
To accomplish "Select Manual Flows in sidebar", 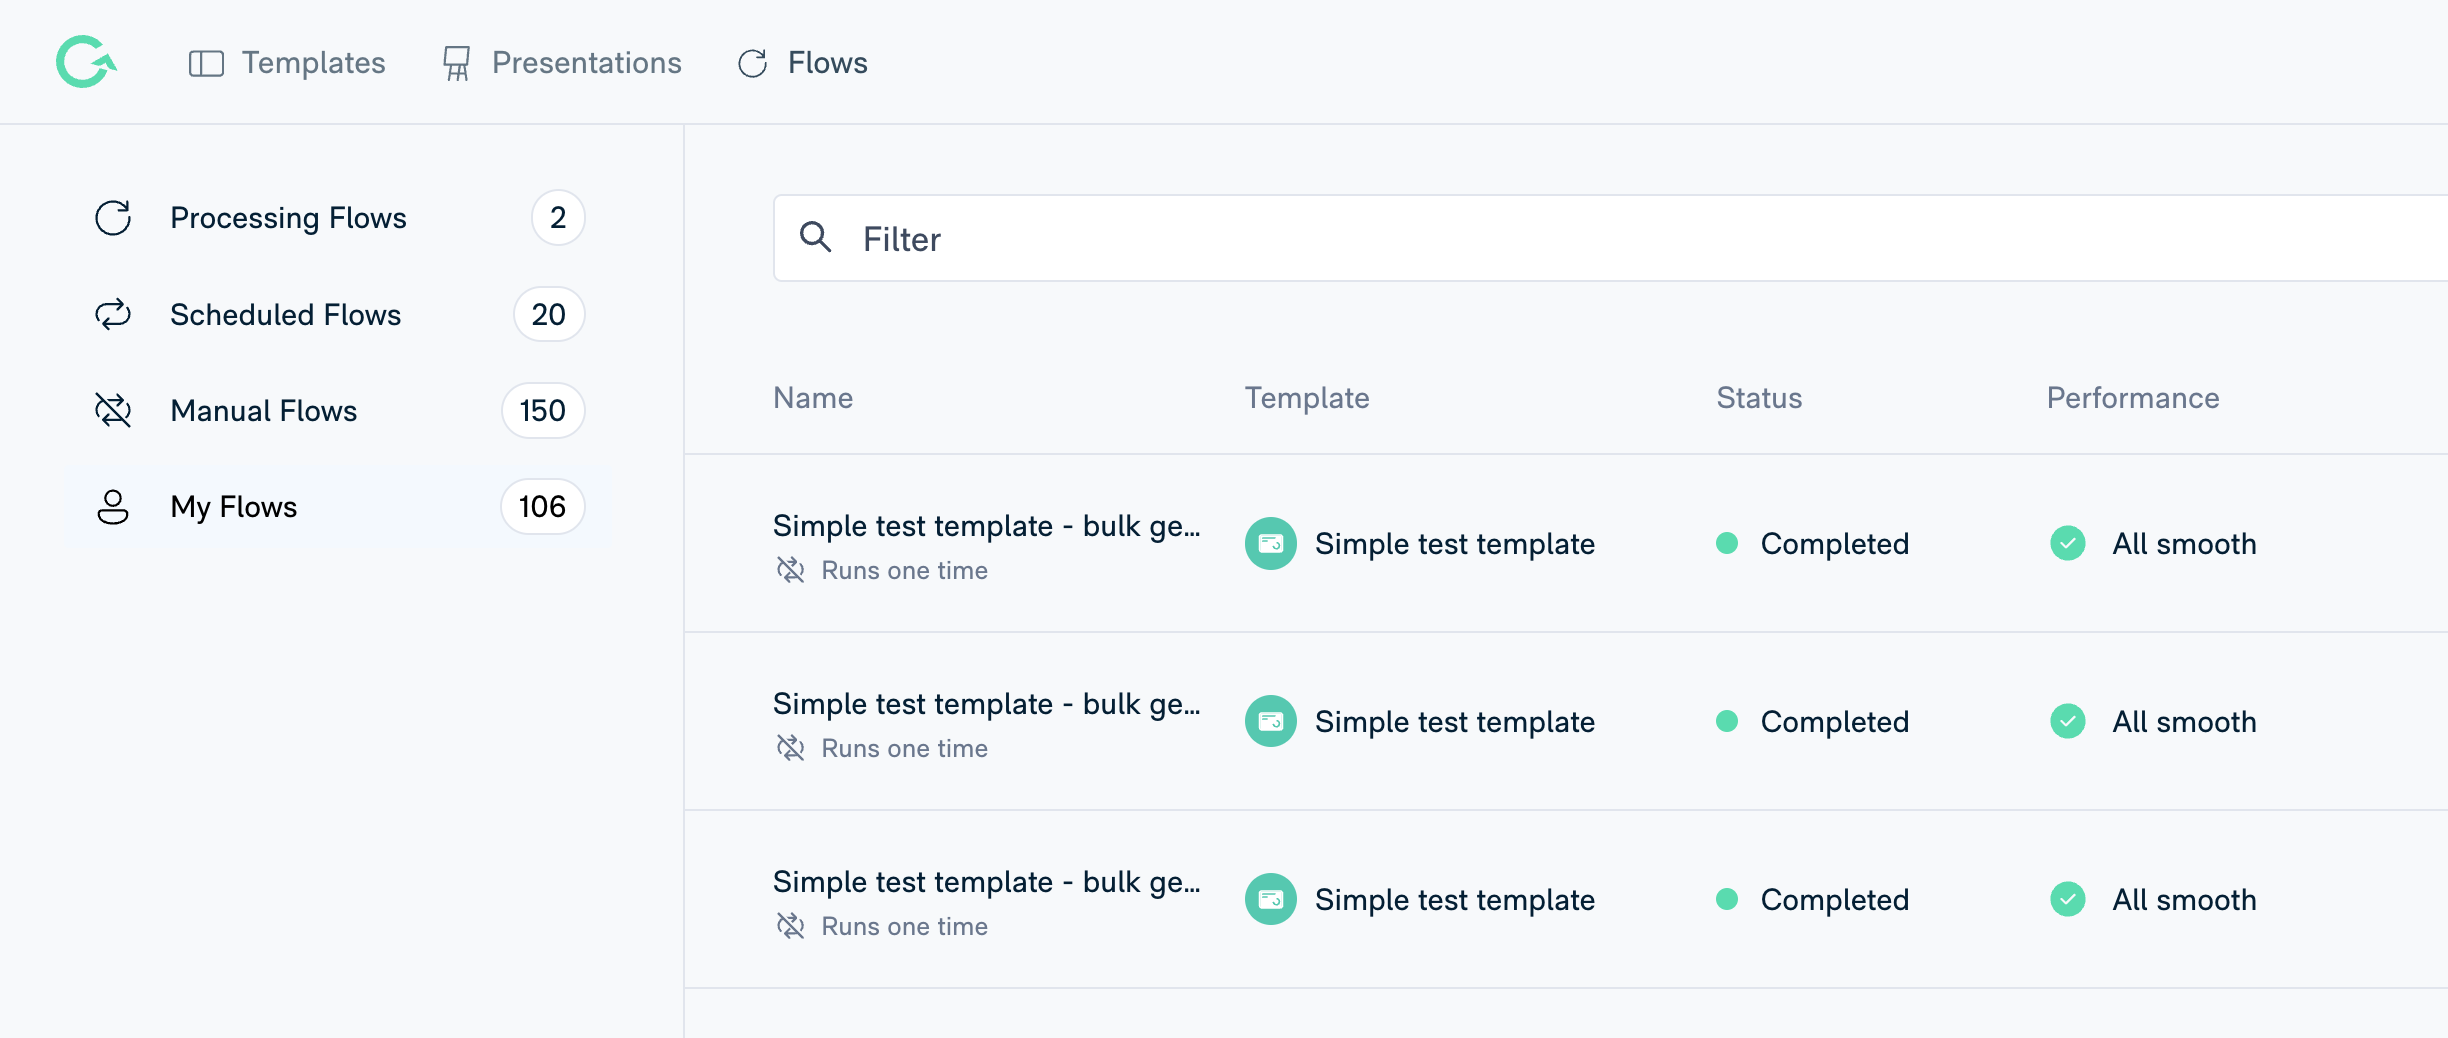I will (338, 410).
